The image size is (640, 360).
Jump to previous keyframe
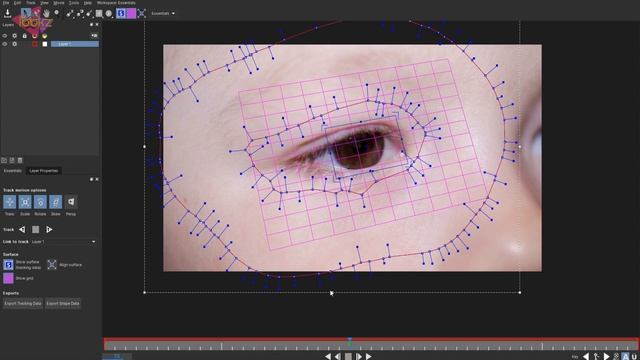click(586, 357)
